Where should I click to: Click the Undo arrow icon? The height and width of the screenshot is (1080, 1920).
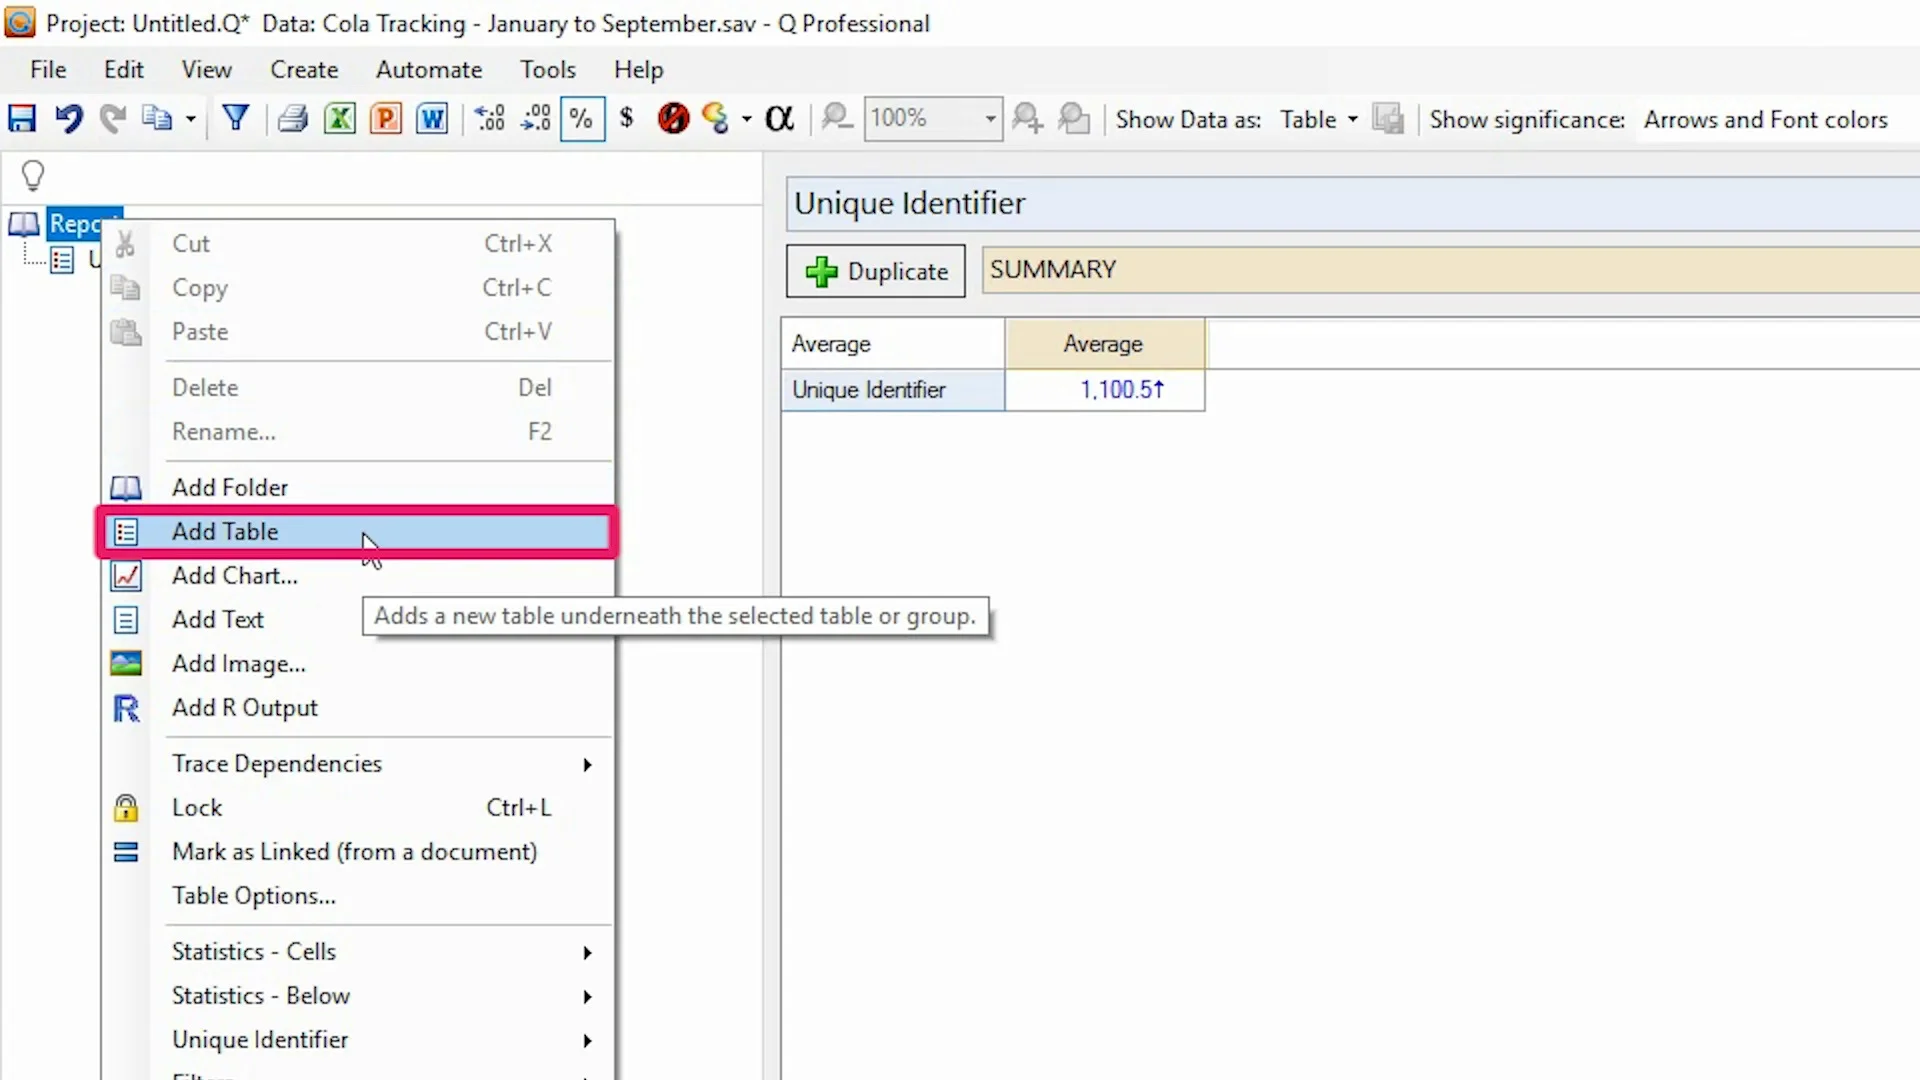coord(68,119)
